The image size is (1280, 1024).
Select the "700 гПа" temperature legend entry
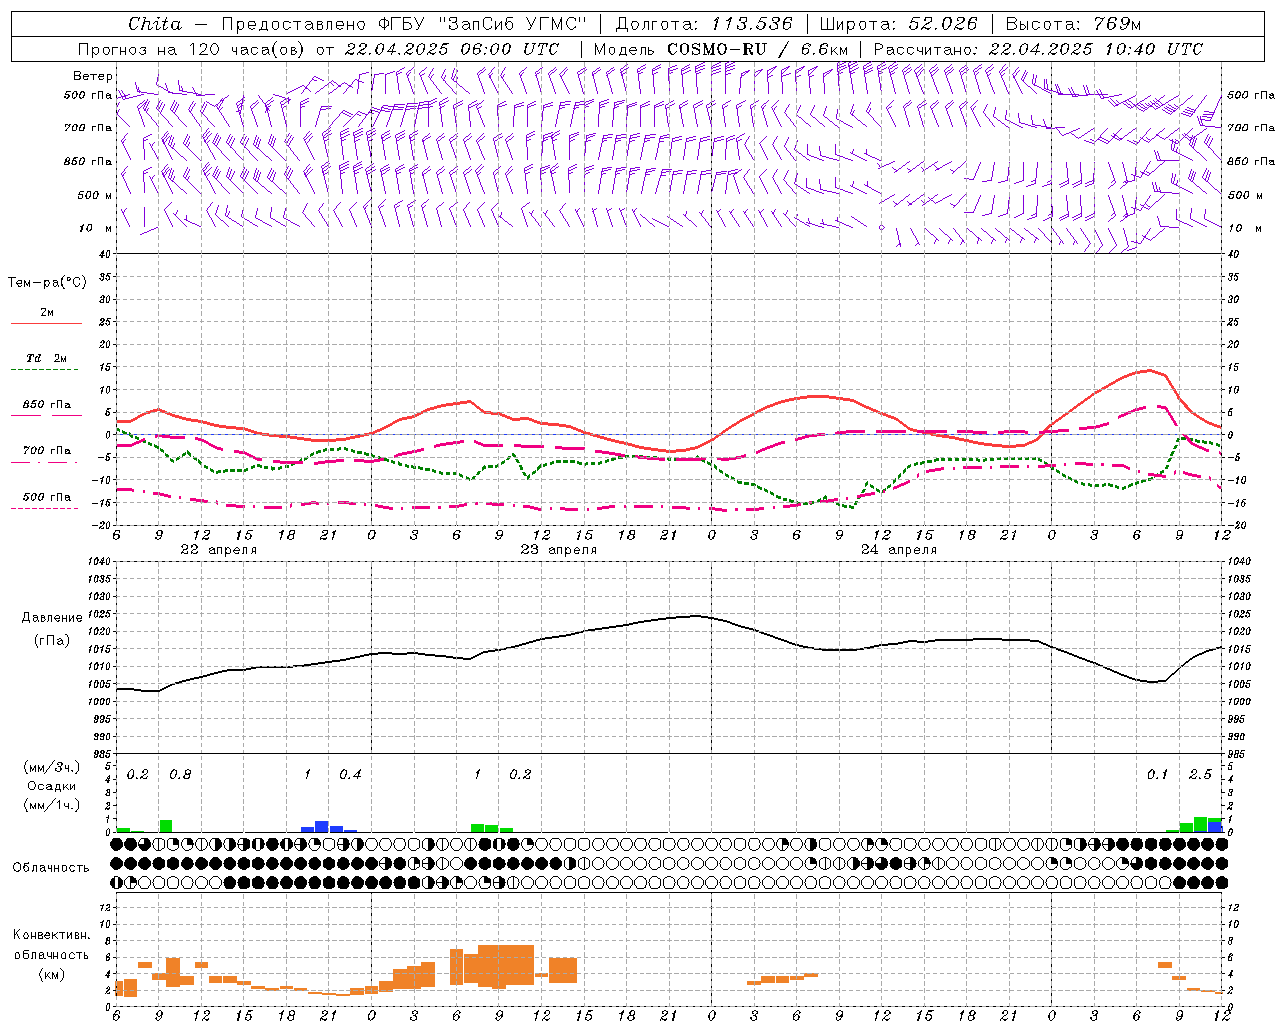point(46,455)
